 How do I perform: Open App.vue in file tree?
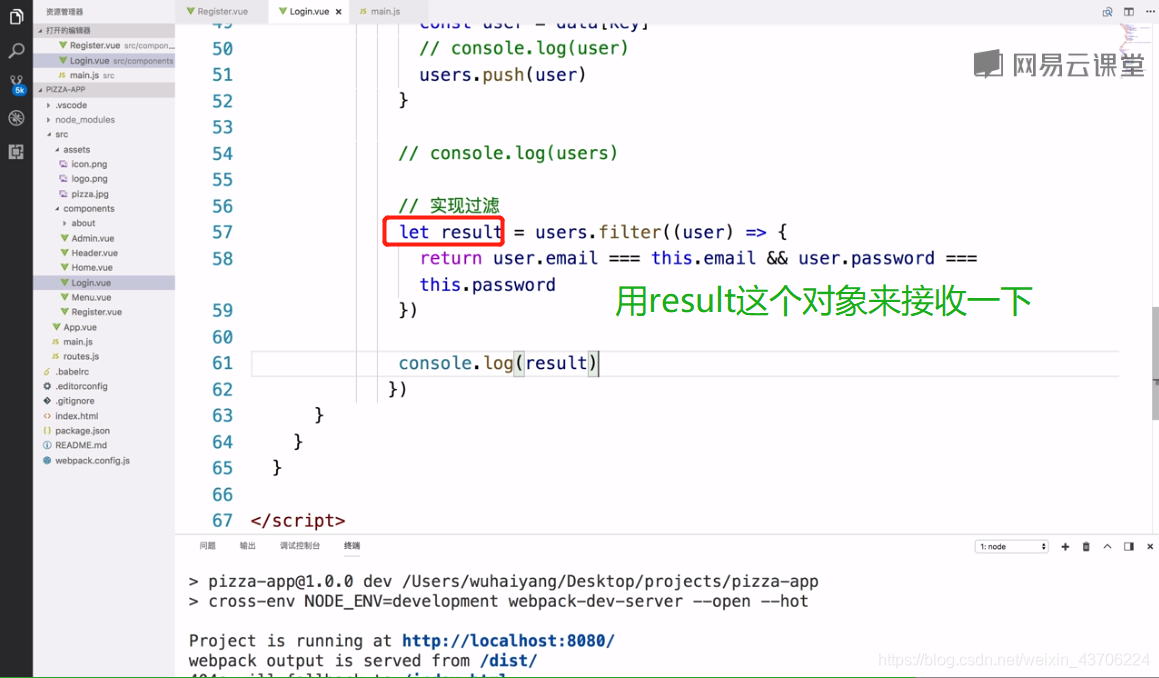coord(103,327)
